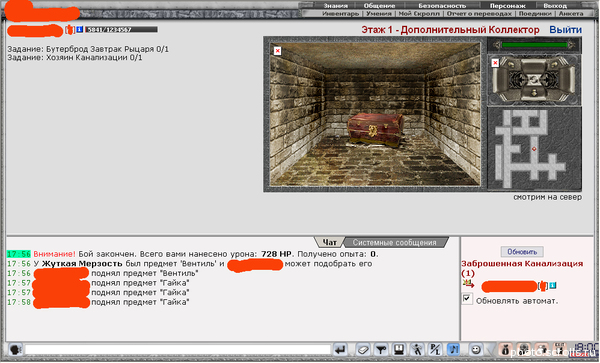The height and width of the screenshot is (363, 600).
Task: Toggle the 'Обновлять автомат.' checkbox
Action: click(x=467, y=298)
